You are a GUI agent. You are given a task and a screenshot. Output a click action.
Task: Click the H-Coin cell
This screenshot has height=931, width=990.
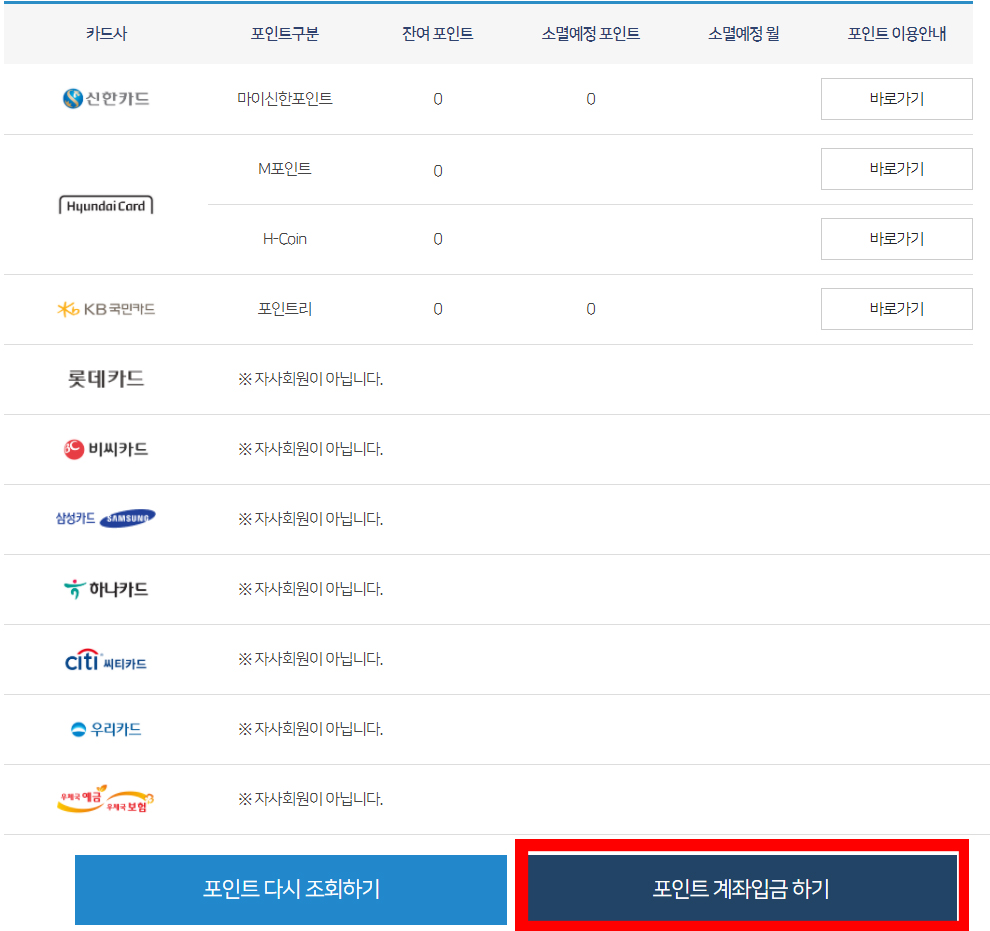[285, 239]
